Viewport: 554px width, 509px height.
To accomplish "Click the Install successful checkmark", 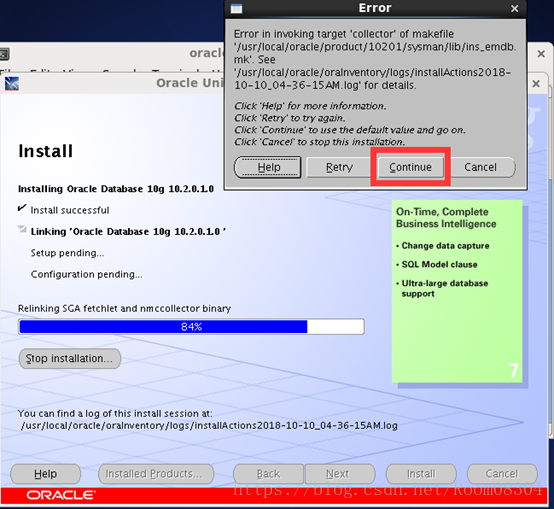I will tap(22, 208).
